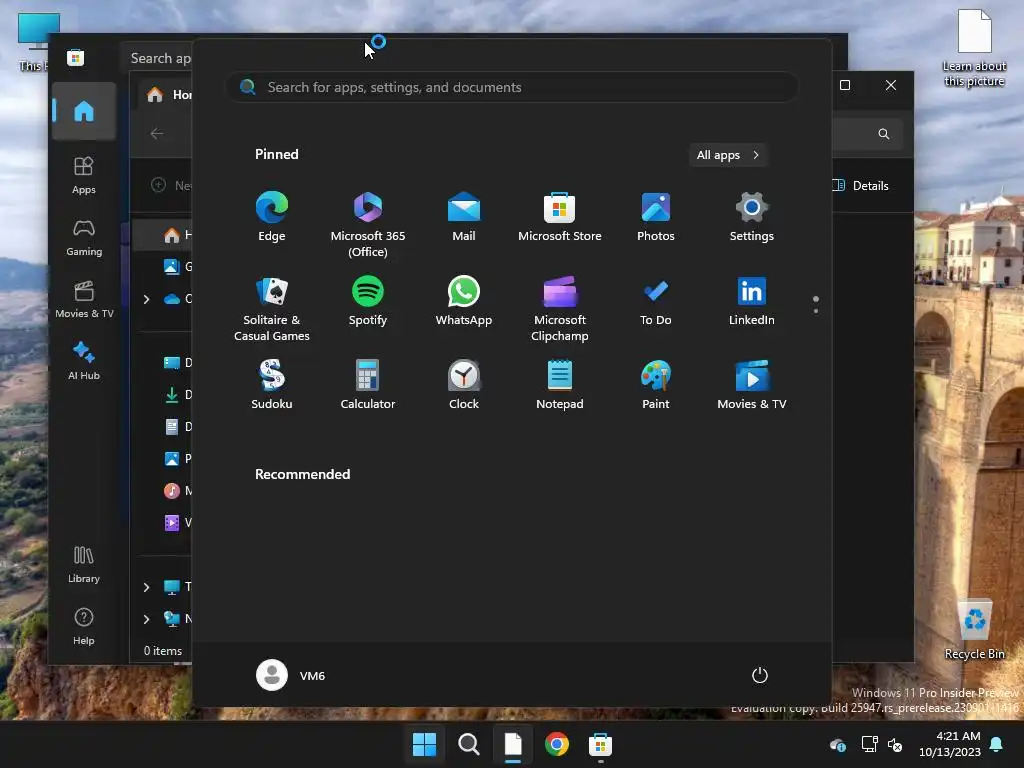Open Help in Microsoft Store sidebar
The image size is (1024, 768).
84,626
